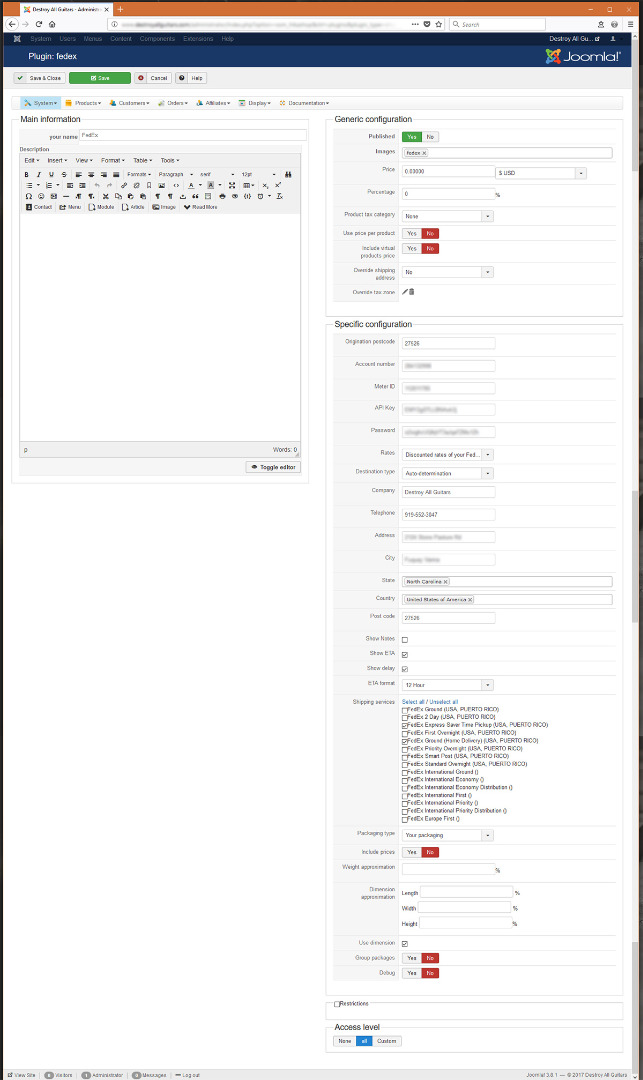Viewport: 643px width, 1080px height.
Task: Click the numbered list icon
Action: click(49, 185)
